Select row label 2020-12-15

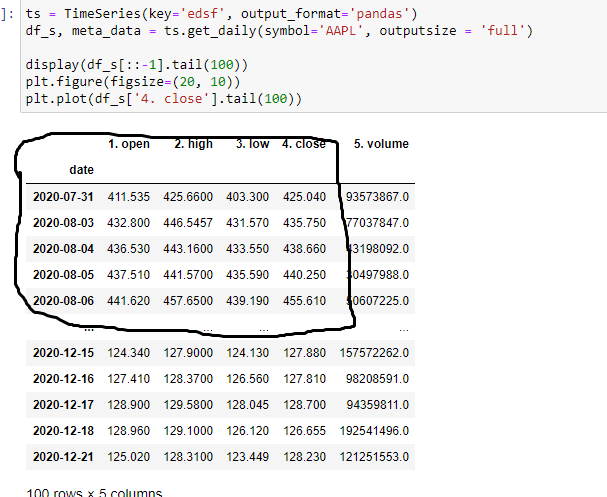click(63, 353)
